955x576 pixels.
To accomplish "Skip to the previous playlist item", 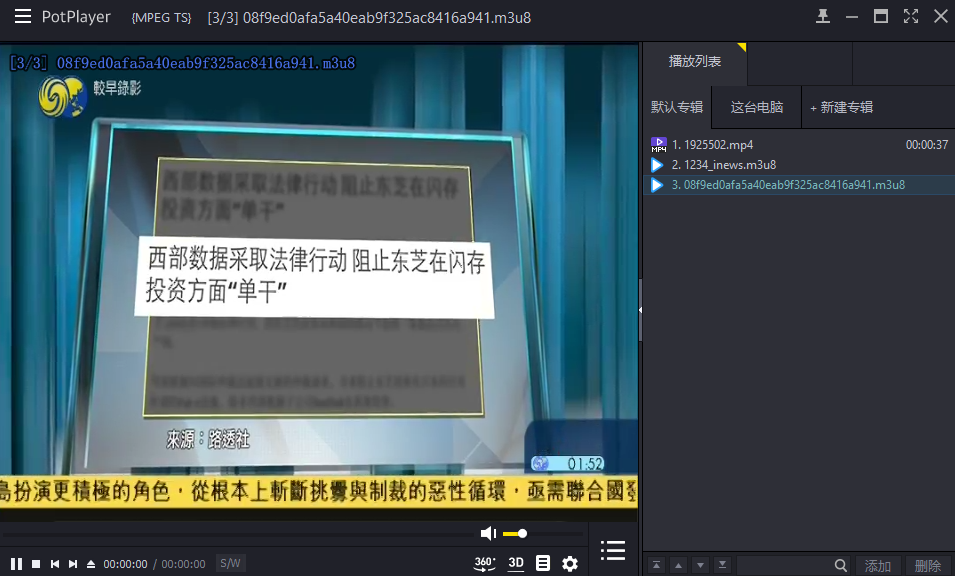I will (x=55, y=564).
